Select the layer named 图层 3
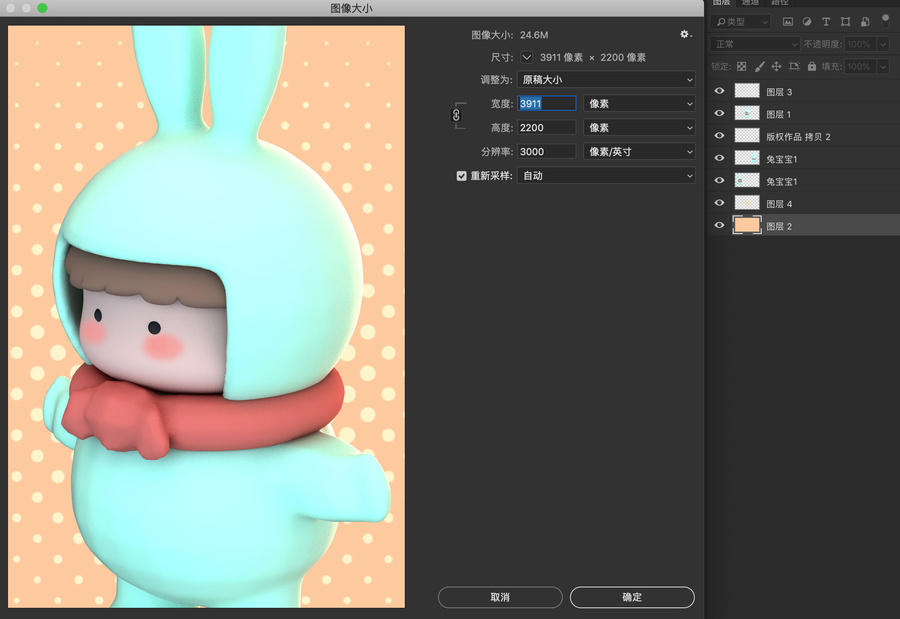The width and height of the screenshot is (900, 619). tap(779, 92)
